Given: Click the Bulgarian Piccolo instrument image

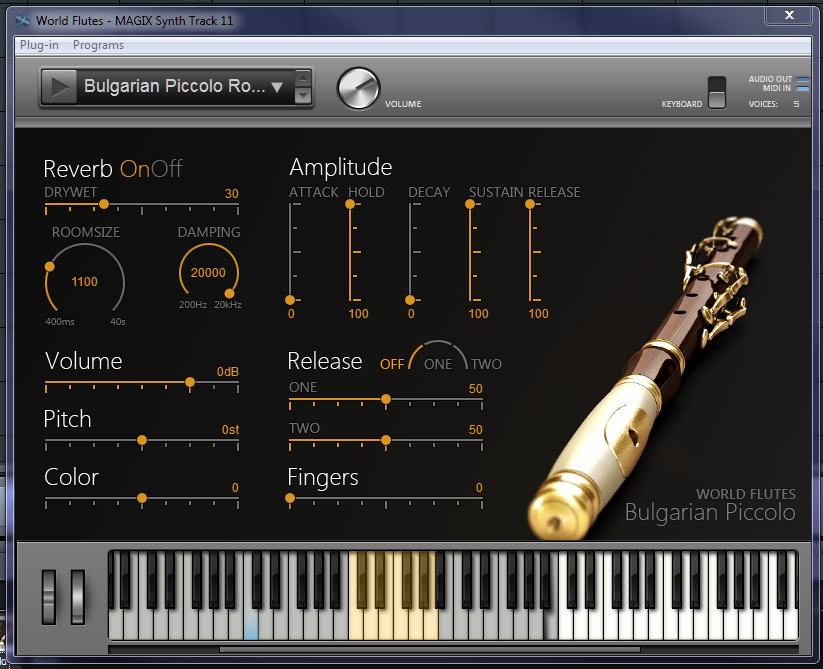Looking at the screenshot, I should pyautogui.click(x=644, y=377).
